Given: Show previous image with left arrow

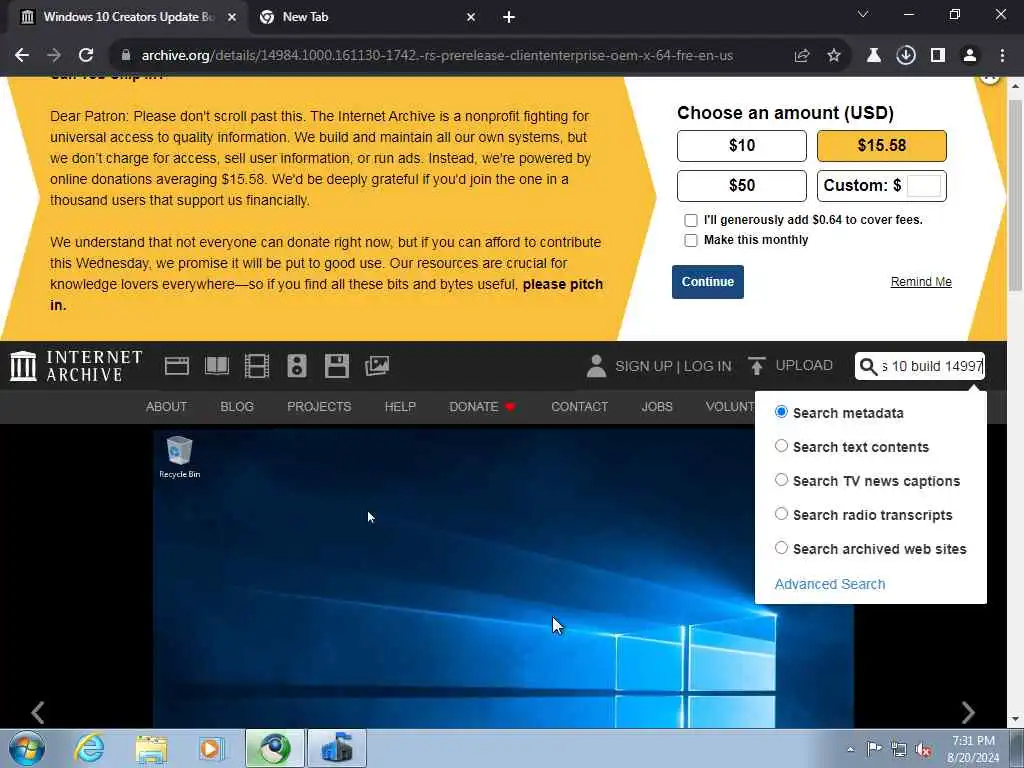Looking at the screenshot, I should [x=38, y=712].
